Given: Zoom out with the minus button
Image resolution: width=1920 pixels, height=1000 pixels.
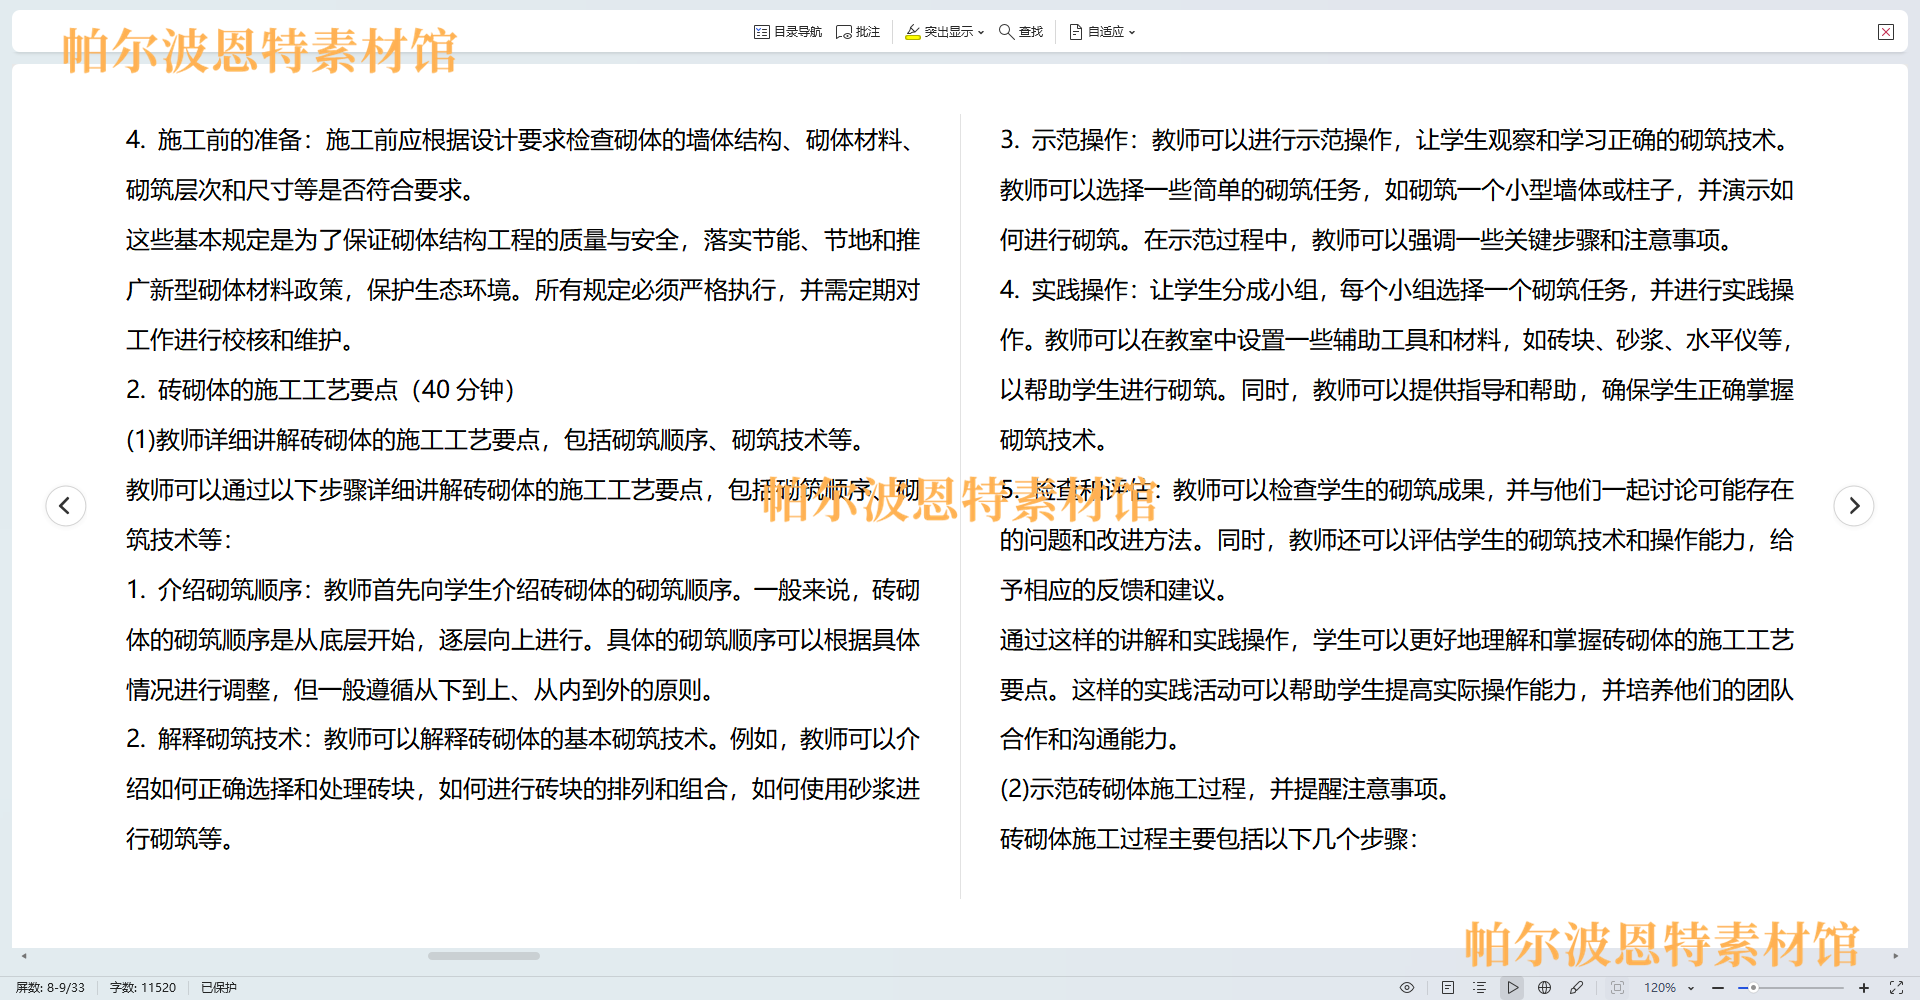Looking at the screenshot, I should 1718,987.
